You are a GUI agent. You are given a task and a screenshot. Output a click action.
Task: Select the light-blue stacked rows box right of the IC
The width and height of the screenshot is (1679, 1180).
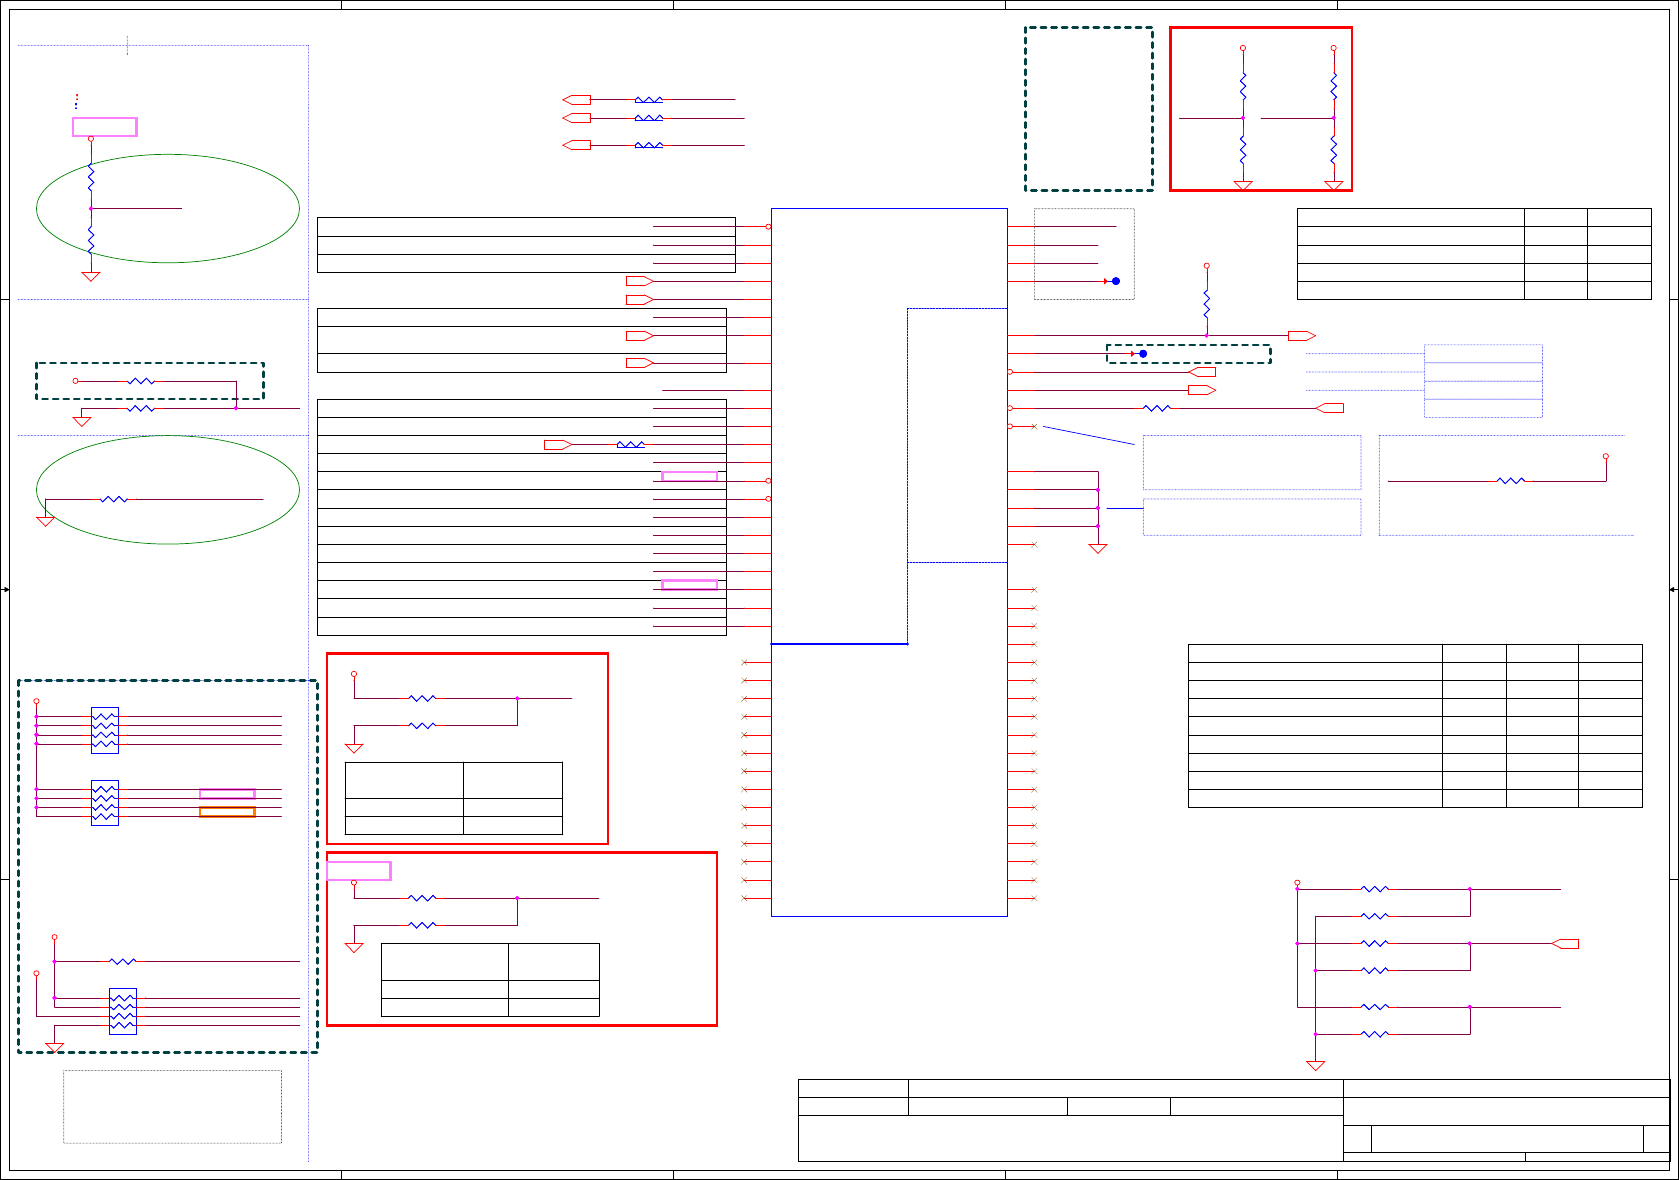coord(1483,381)
